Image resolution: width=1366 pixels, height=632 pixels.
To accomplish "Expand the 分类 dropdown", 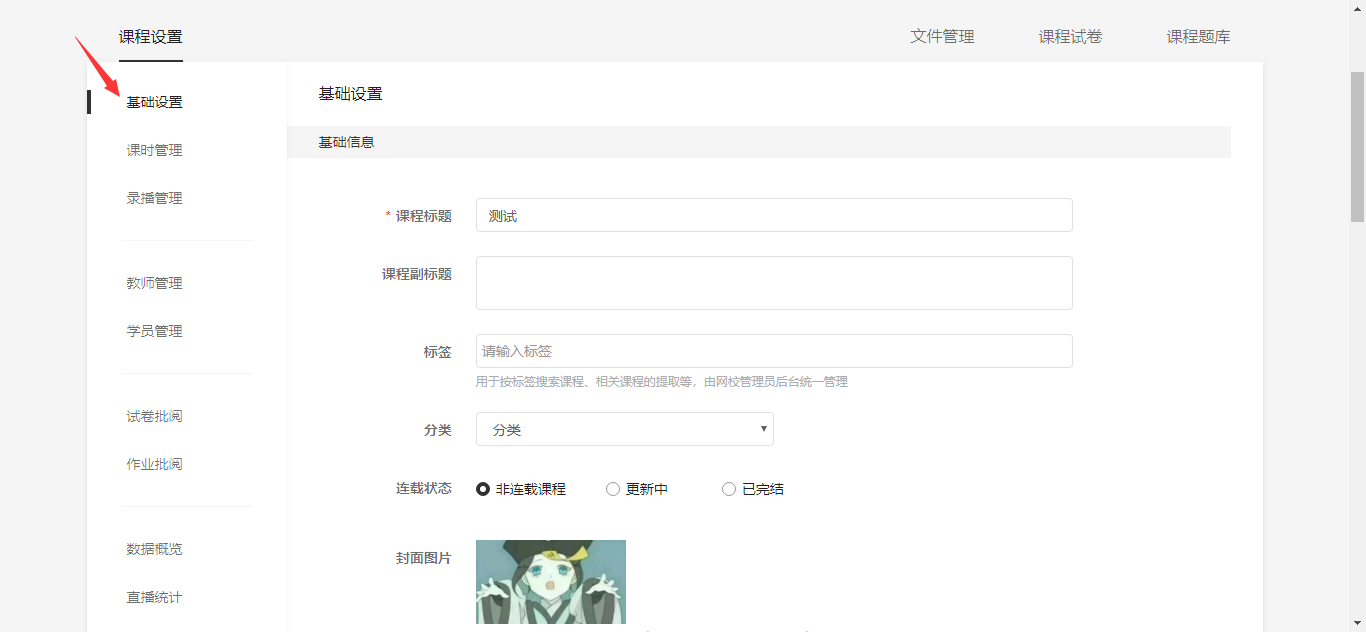I will click(x=624, y=429).
